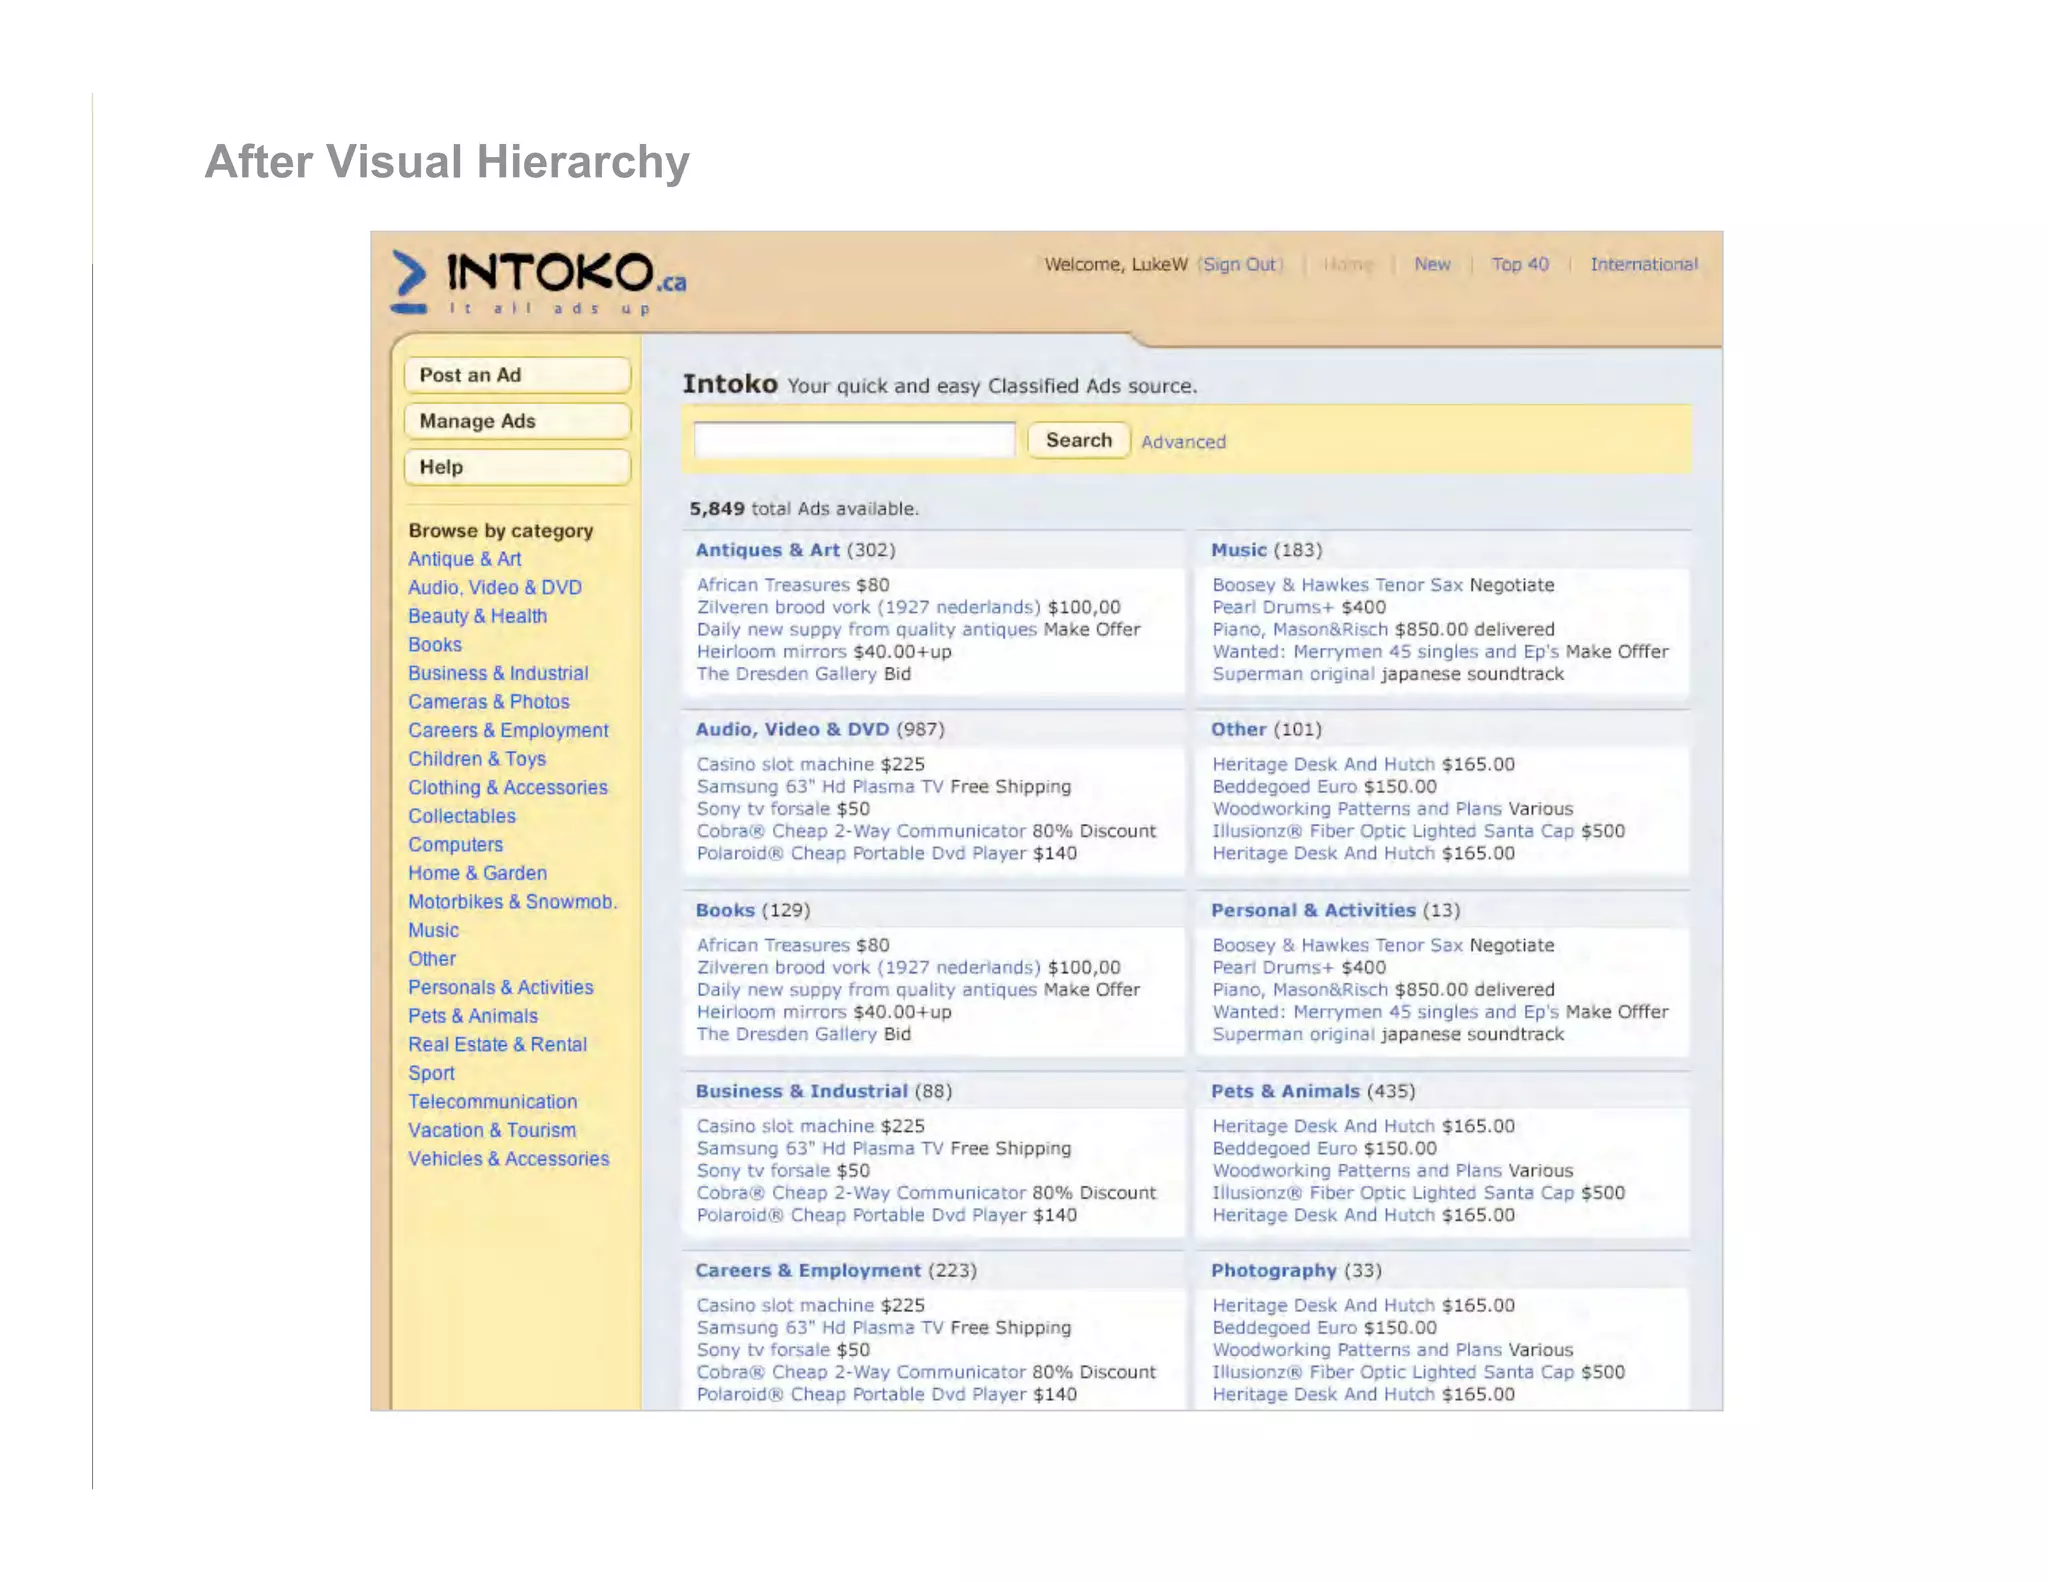Open the Post an Ad button
This screenshot has height=1582, width=2048.
(517, 375)
